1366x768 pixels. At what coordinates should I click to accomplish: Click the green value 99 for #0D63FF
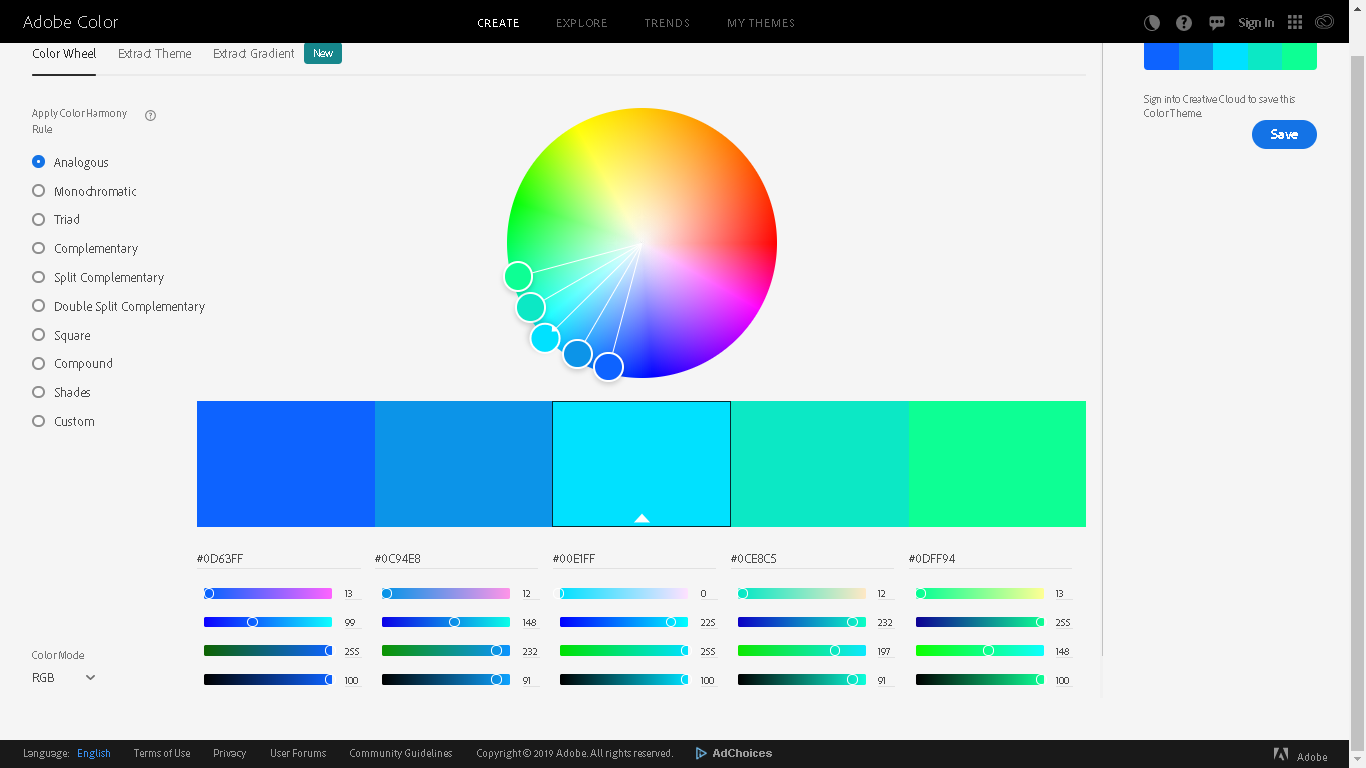[x=351, y=623]
